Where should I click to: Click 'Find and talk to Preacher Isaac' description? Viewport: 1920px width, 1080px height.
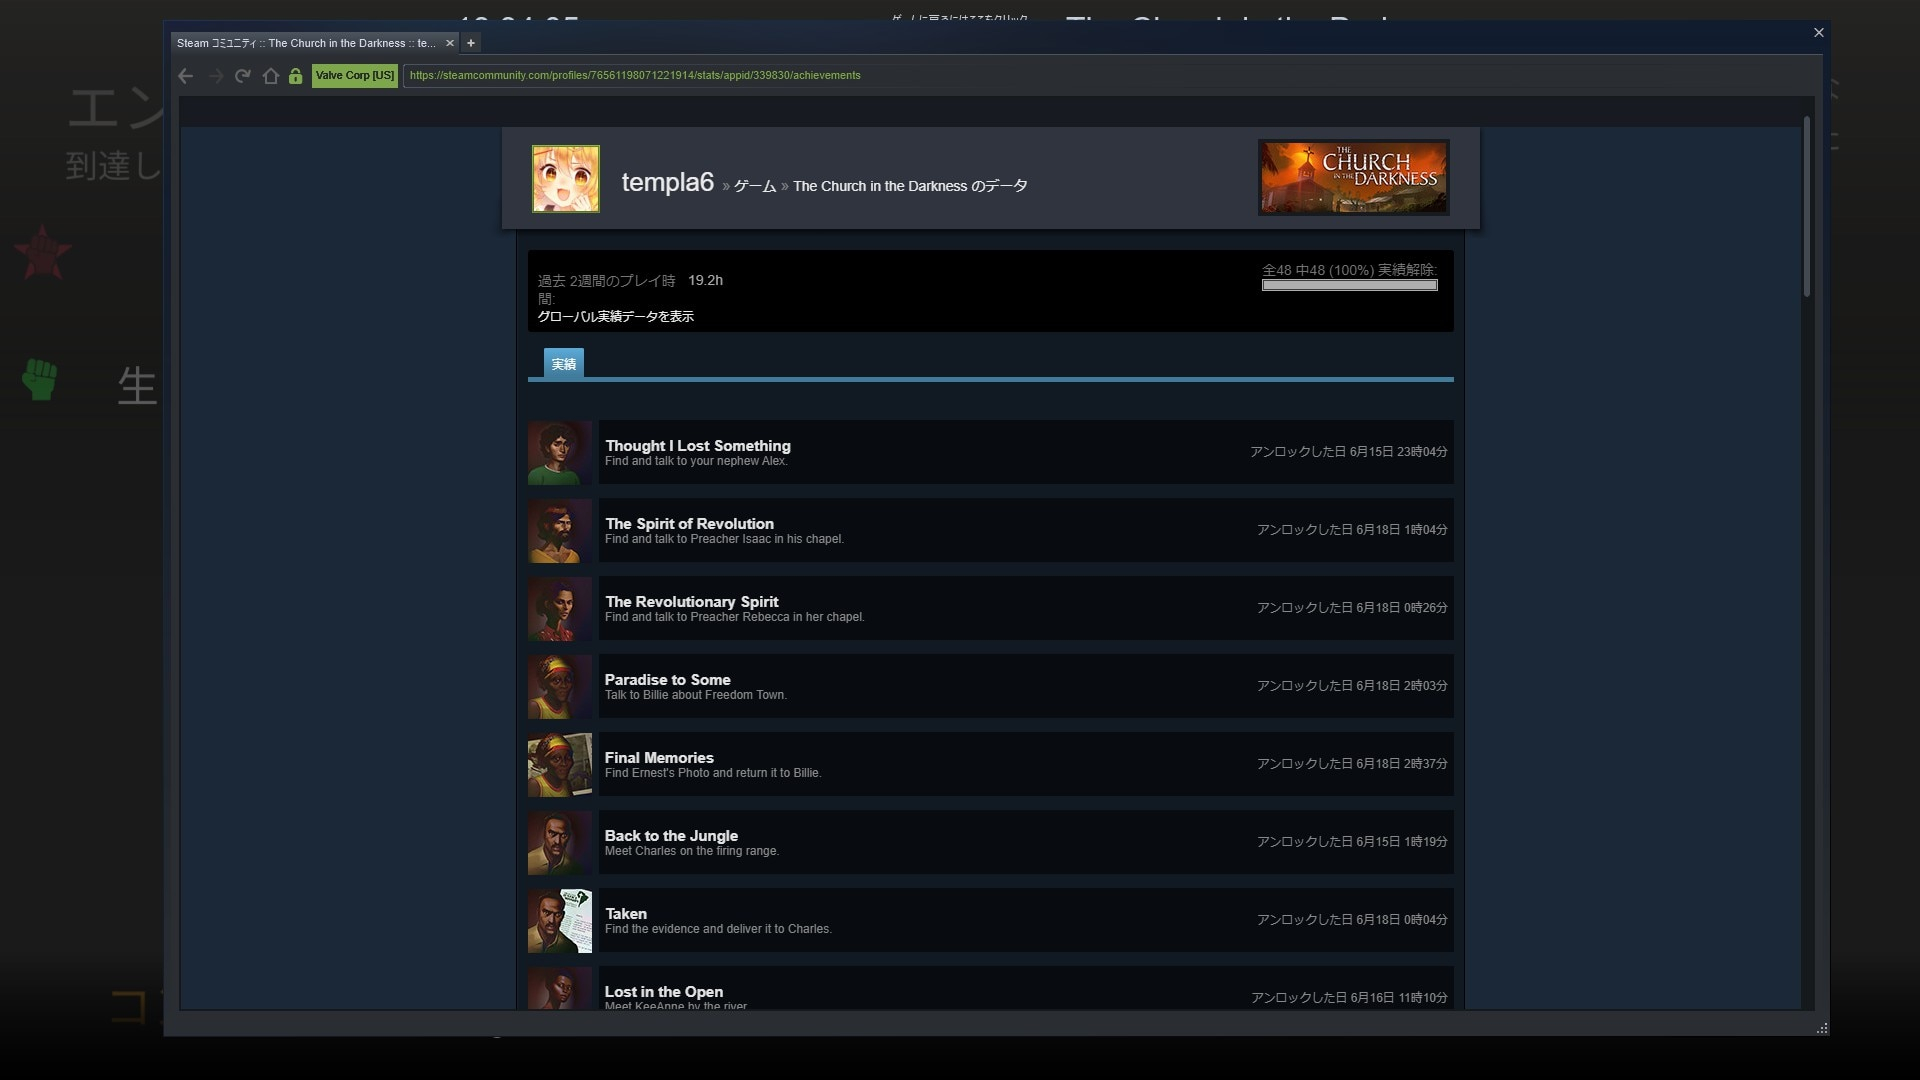(x=724, y=539)
